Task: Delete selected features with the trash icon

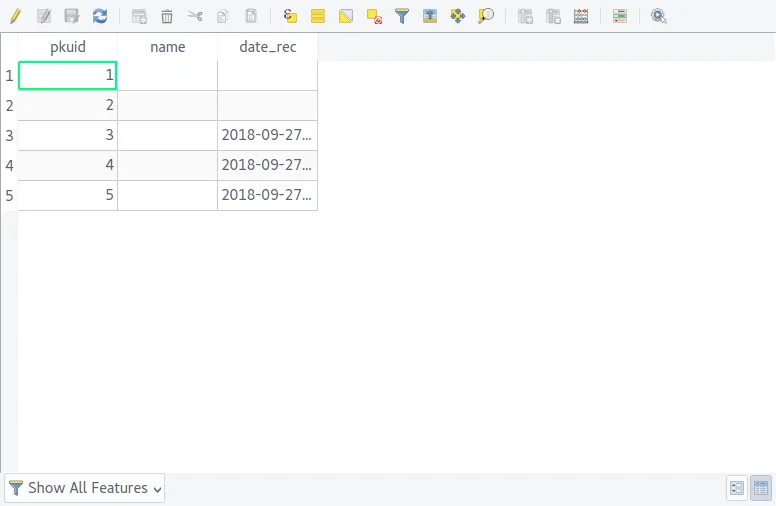Action: click(x=167, y=16)
